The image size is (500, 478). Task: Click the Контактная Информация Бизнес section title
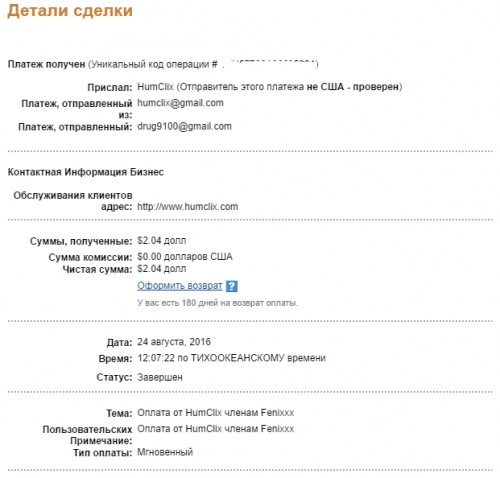86,172
